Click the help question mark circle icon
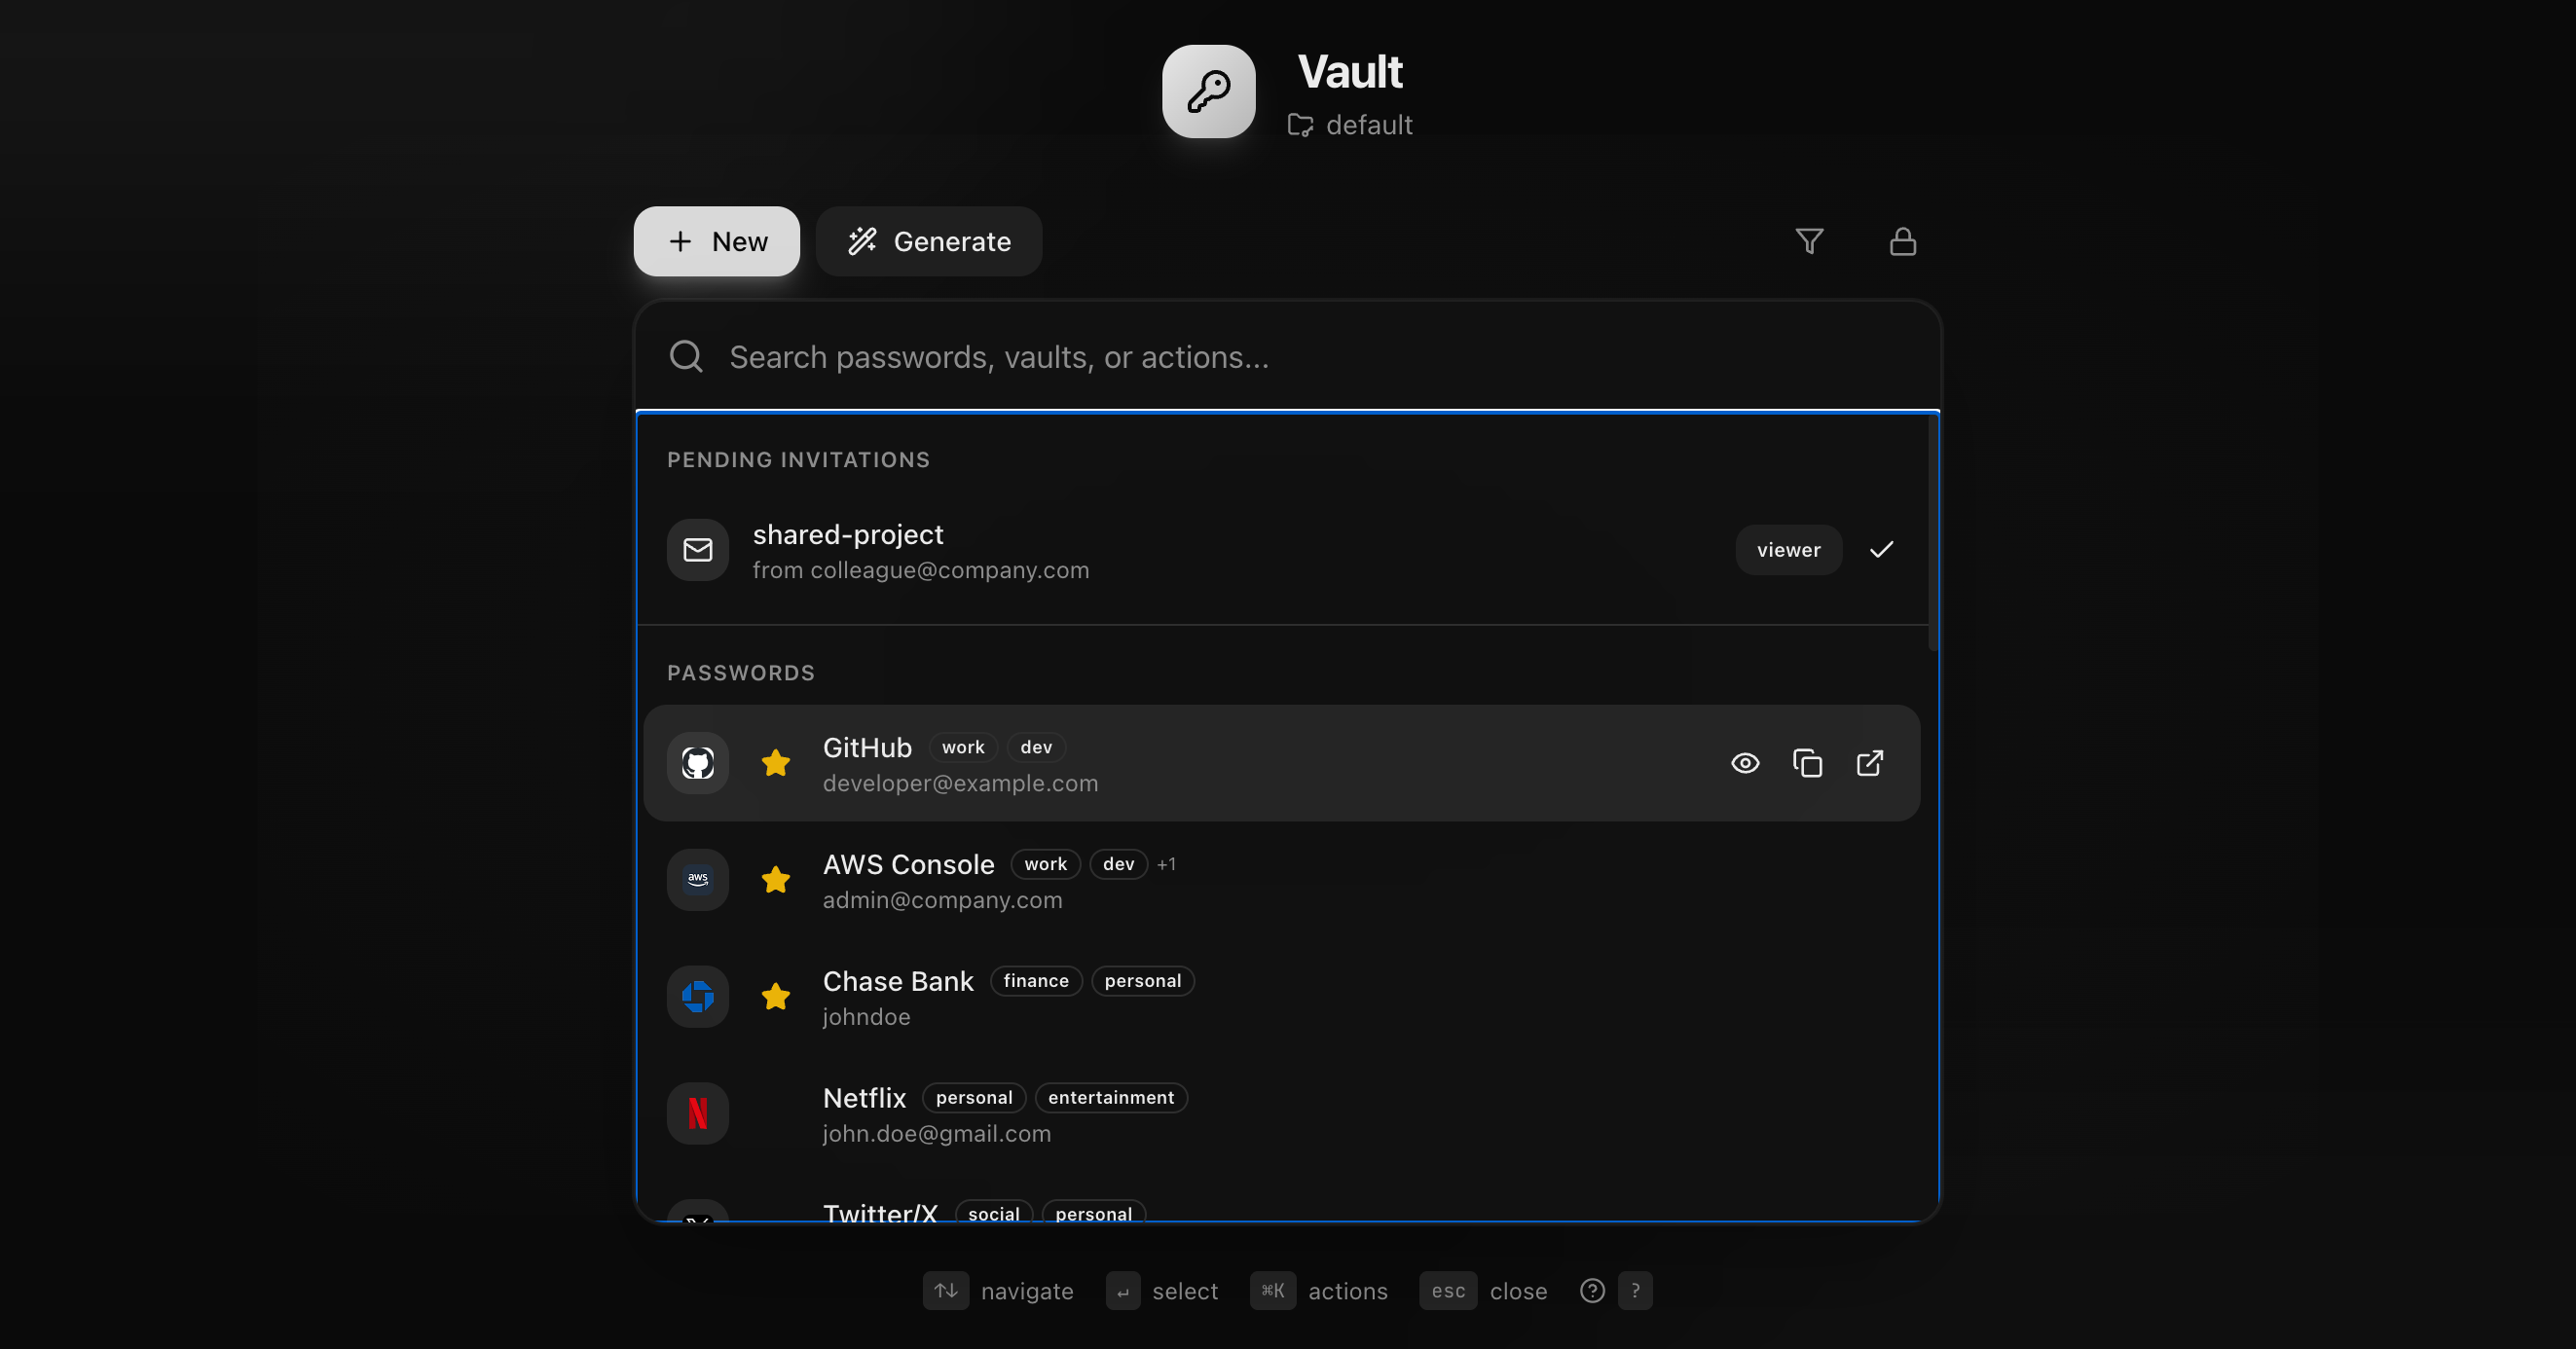 (x=1592, y=1291)
